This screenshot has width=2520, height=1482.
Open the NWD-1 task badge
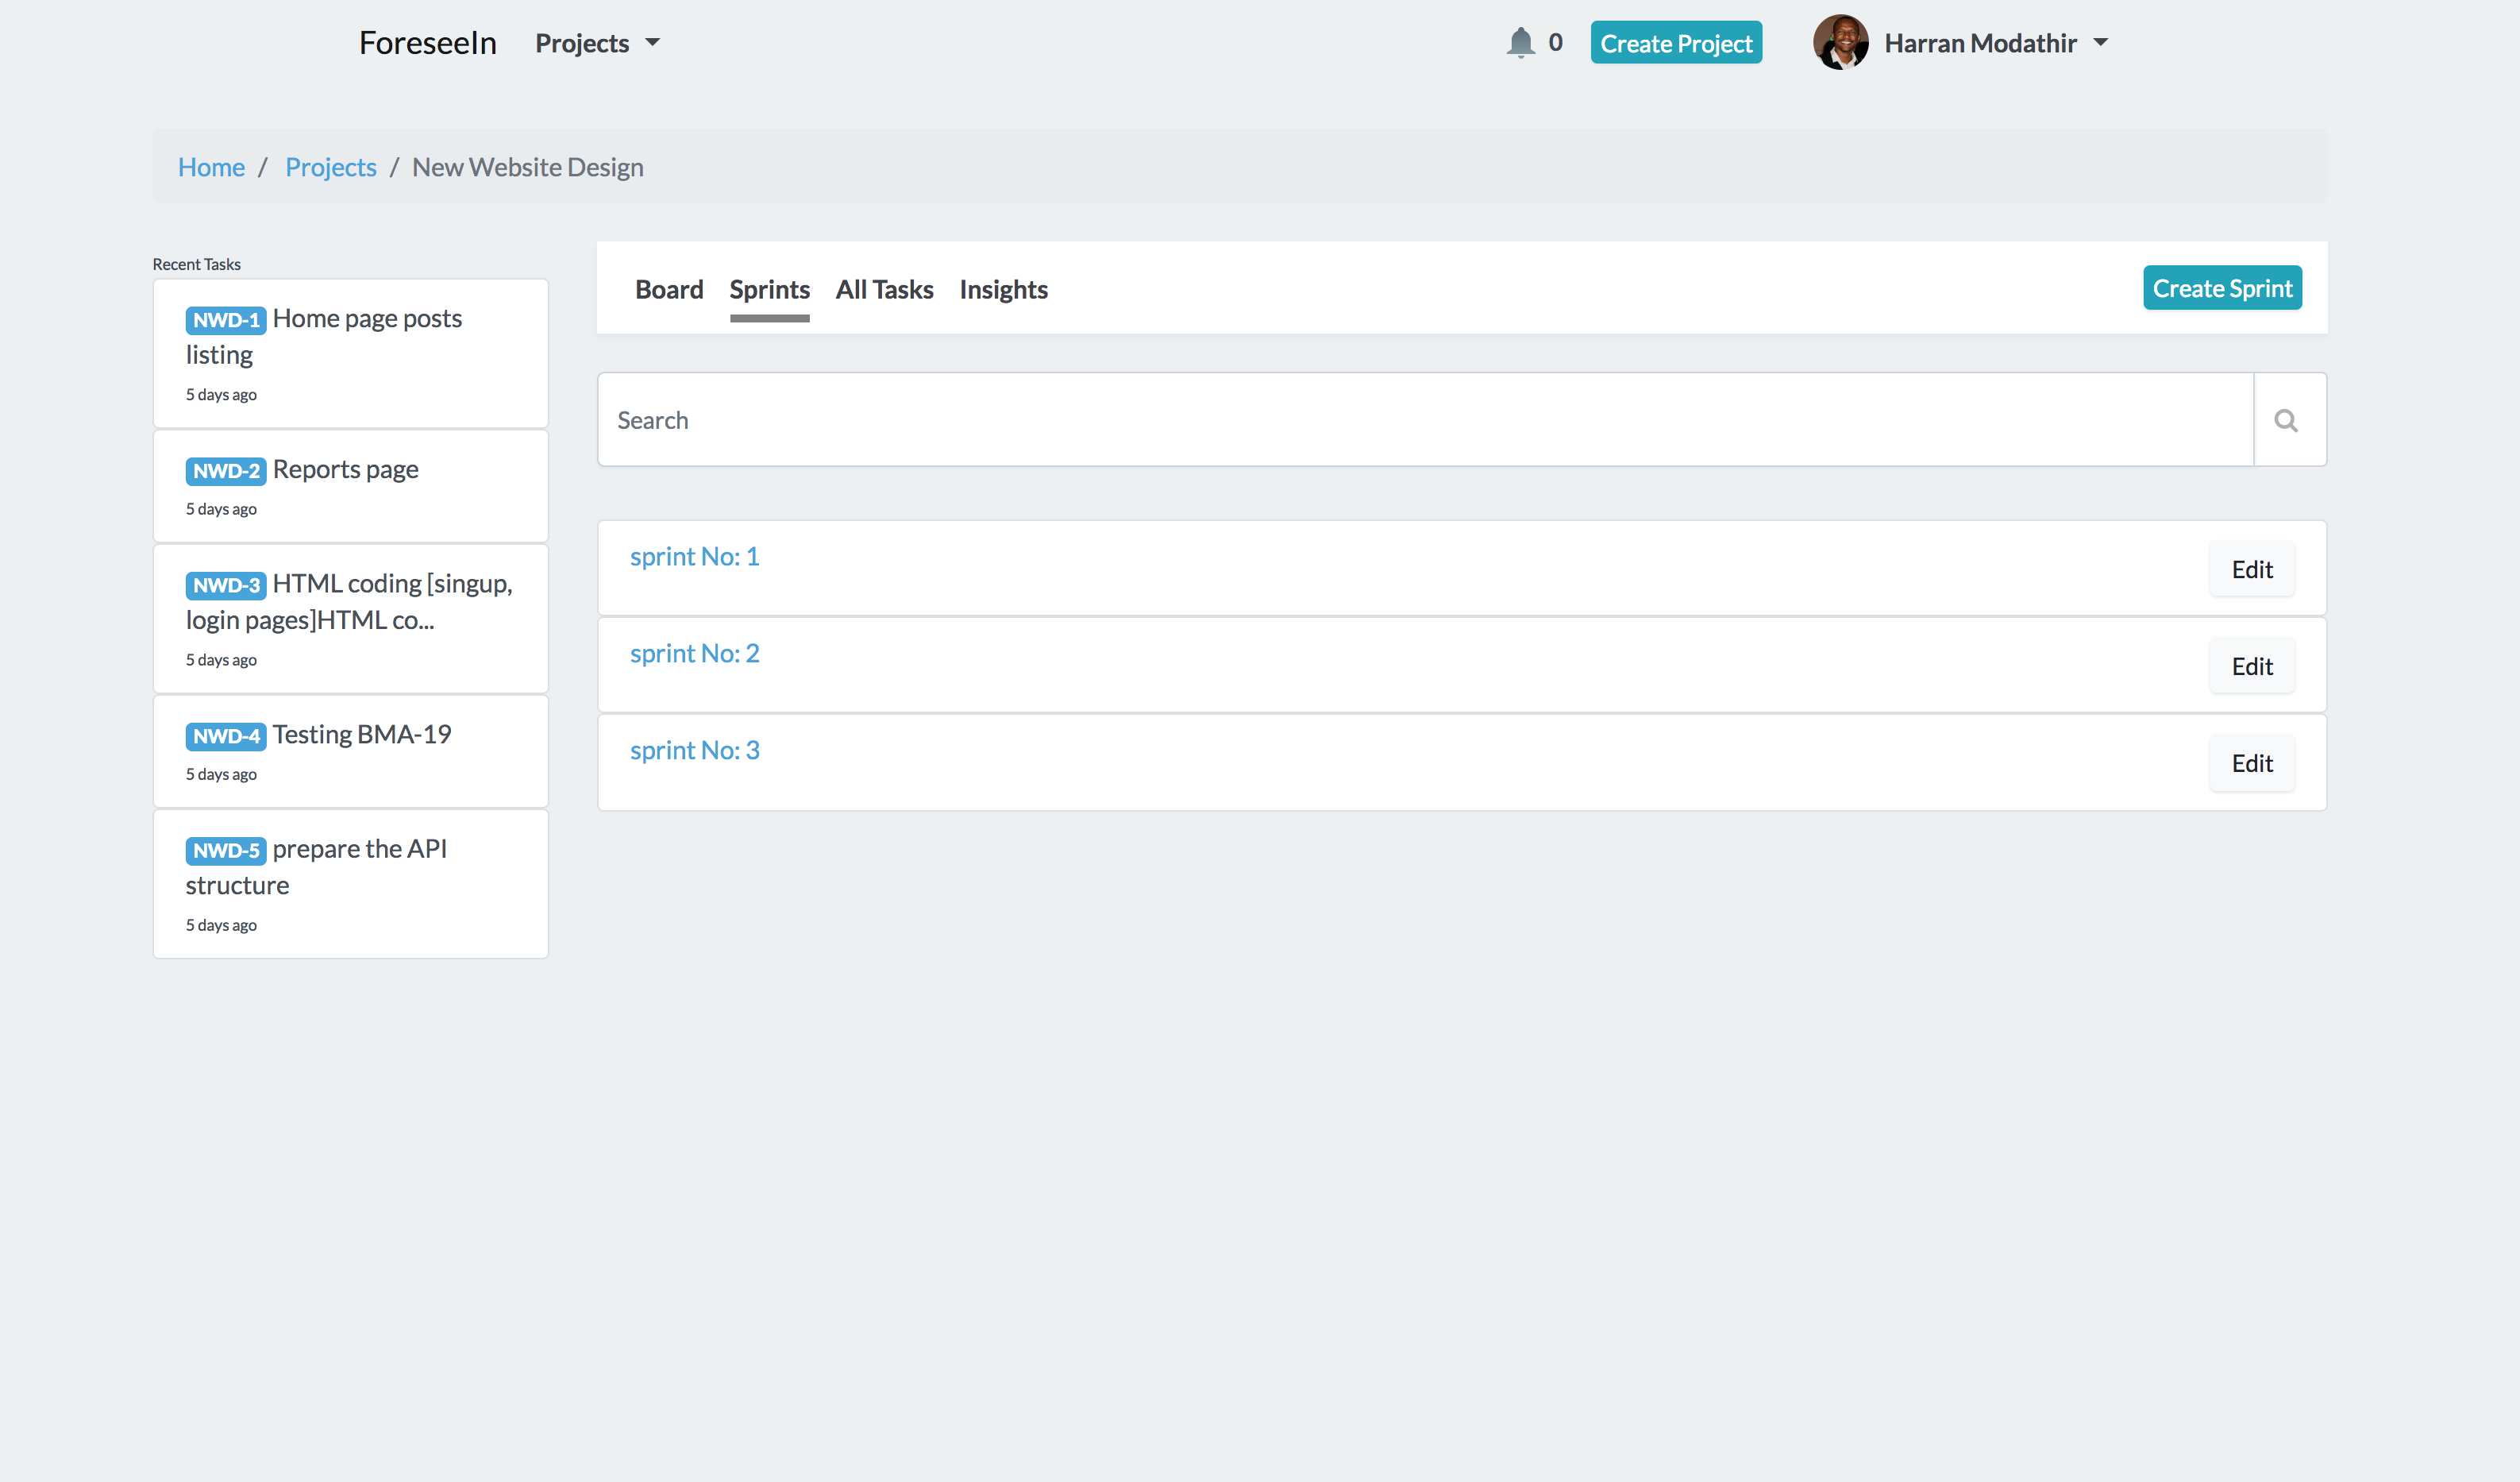click(225, 320)
